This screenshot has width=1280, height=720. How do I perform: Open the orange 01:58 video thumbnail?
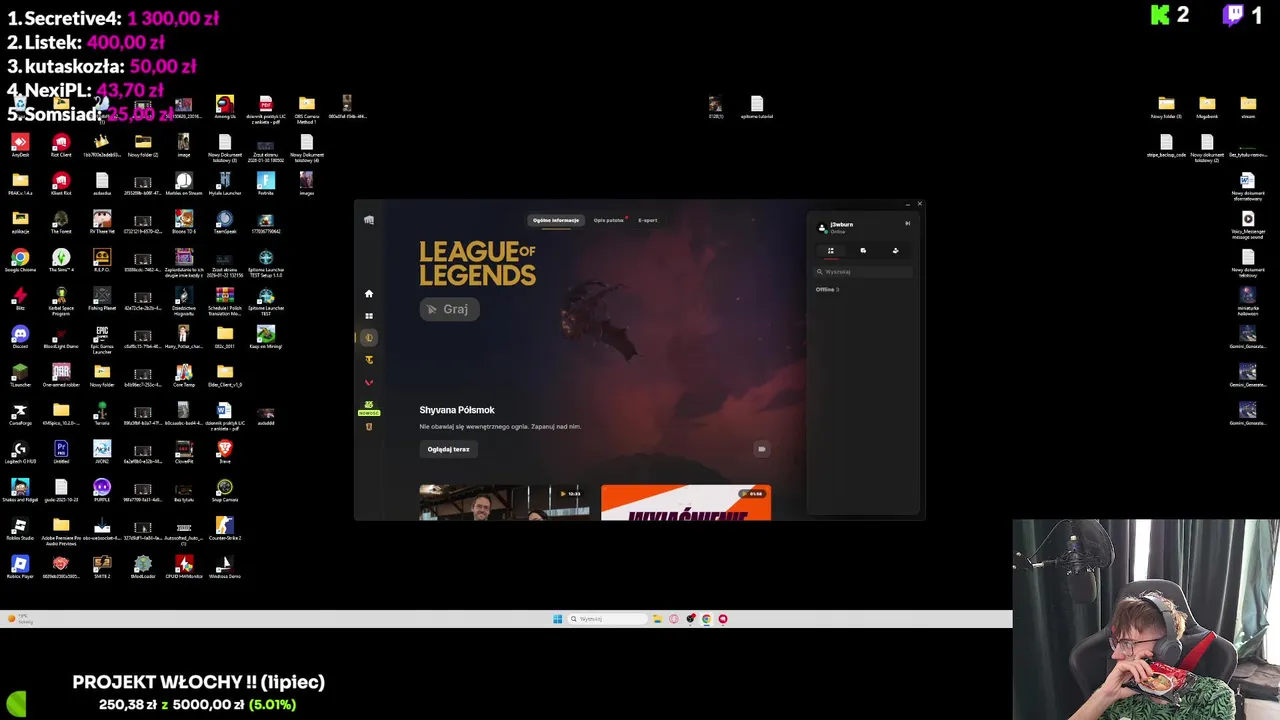(x=686, y=502)
